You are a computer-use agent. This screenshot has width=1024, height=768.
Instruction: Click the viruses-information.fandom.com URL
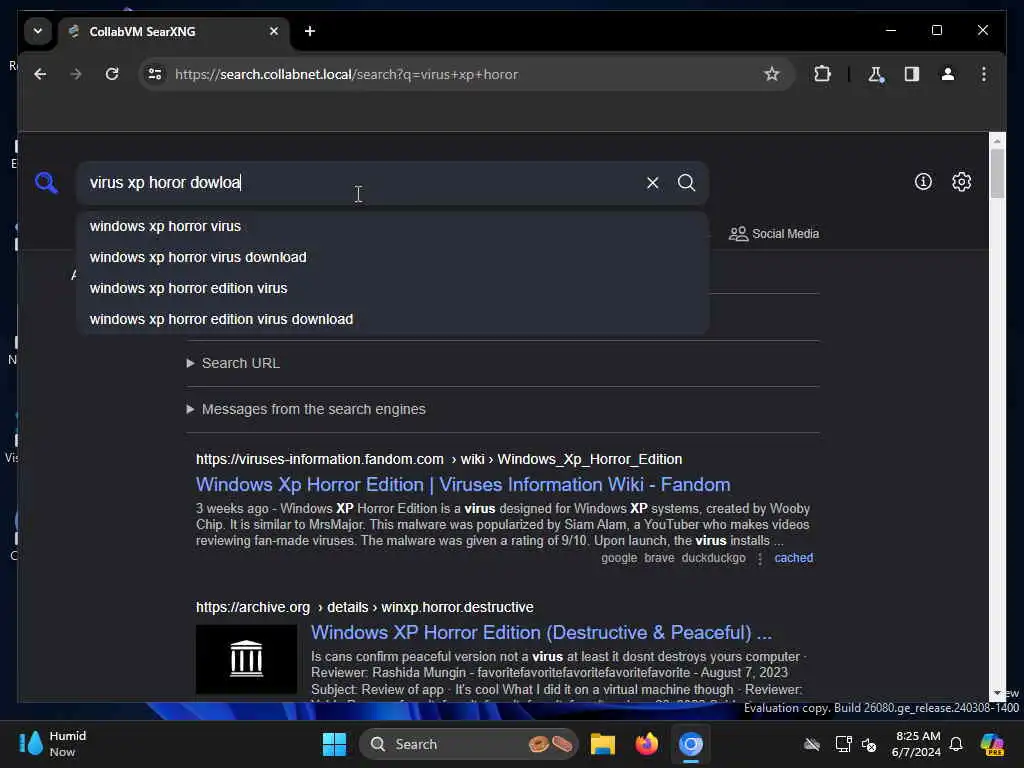coord(439,459)
